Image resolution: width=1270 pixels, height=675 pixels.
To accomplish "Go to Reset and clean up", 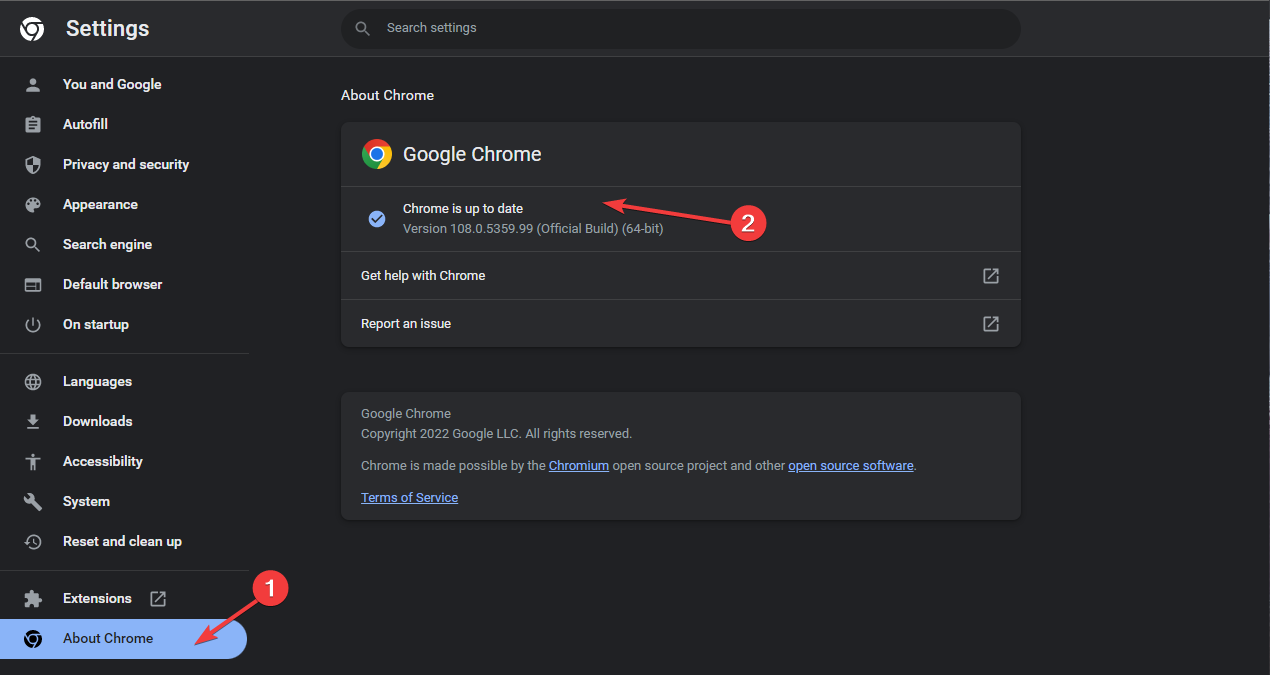I will tap(123, 541).
